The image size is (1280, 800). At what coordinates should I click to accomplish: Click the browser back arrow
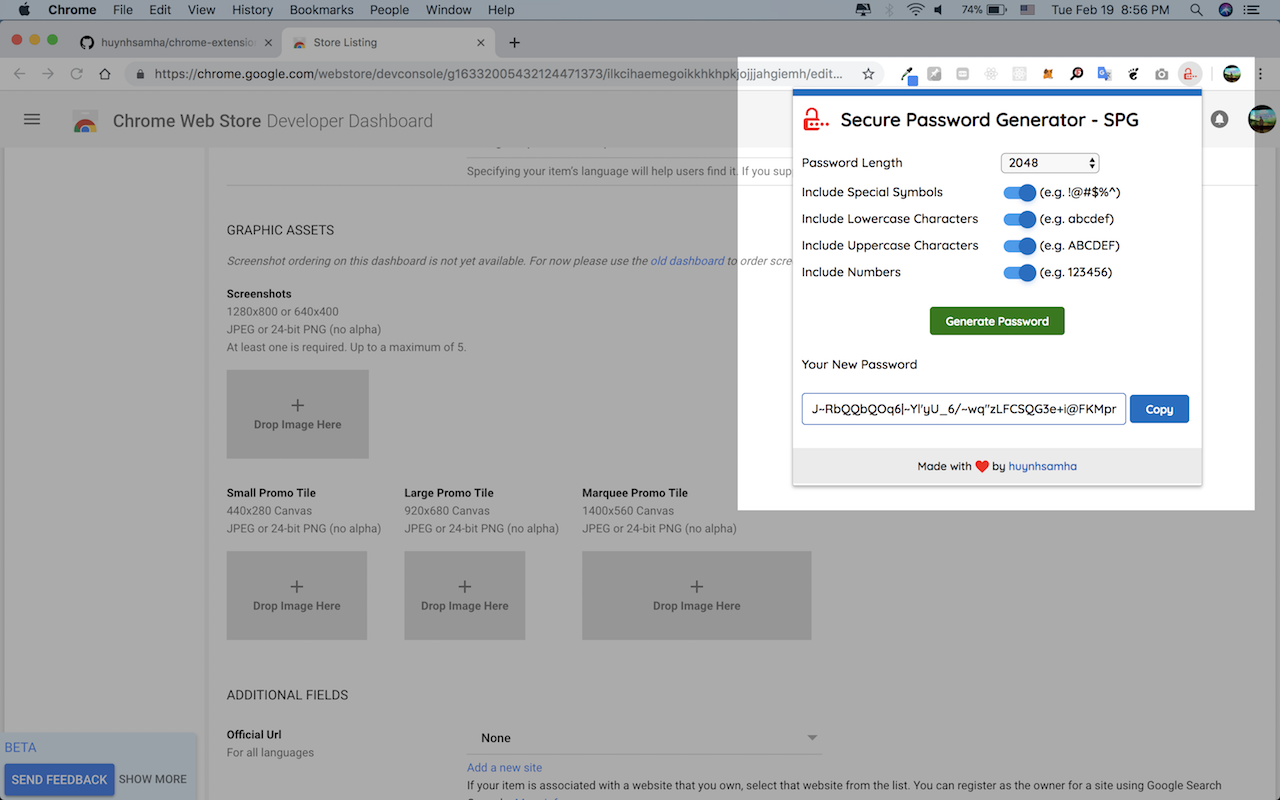point(20,74)
